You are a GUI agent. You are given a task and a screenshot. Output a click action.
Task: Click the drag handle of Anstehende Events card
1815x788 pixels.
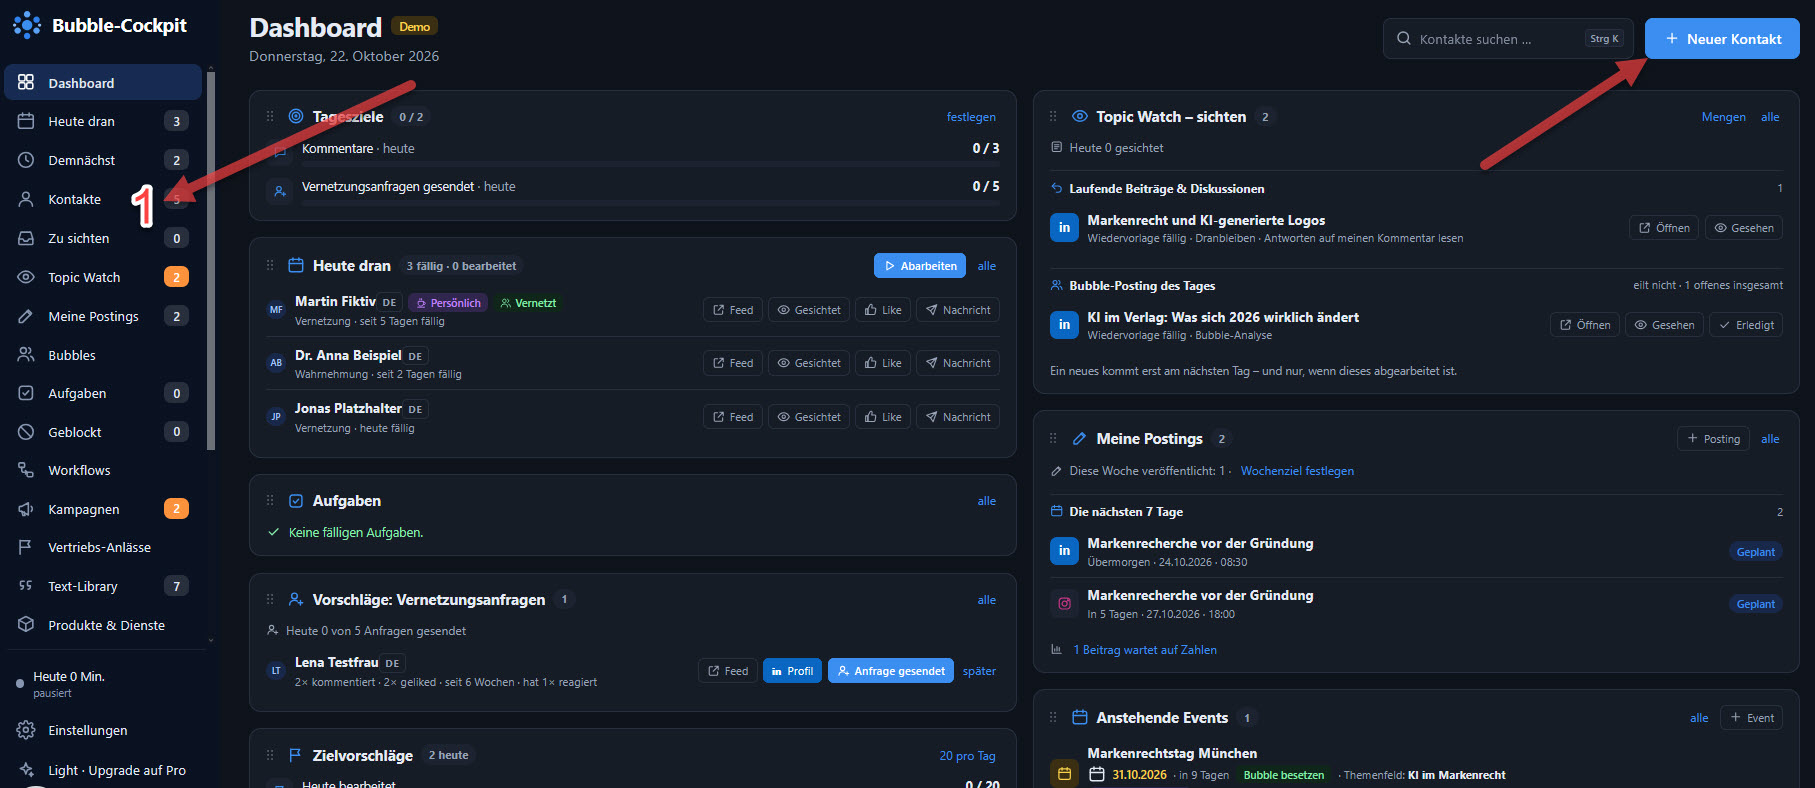[x=1053, y=717]
